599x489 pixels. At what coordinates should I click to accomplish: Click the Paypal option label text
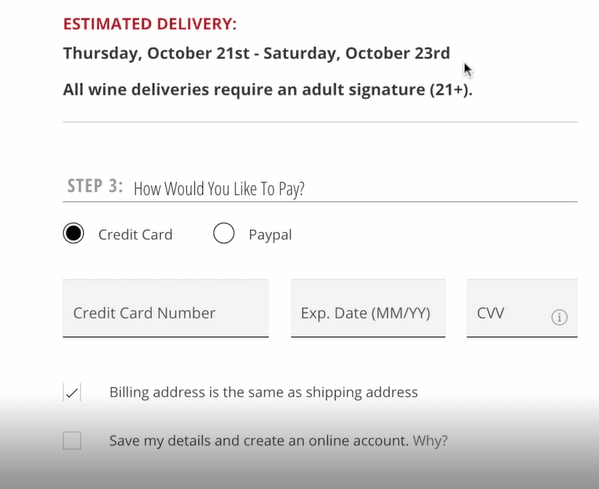[270, 235]
